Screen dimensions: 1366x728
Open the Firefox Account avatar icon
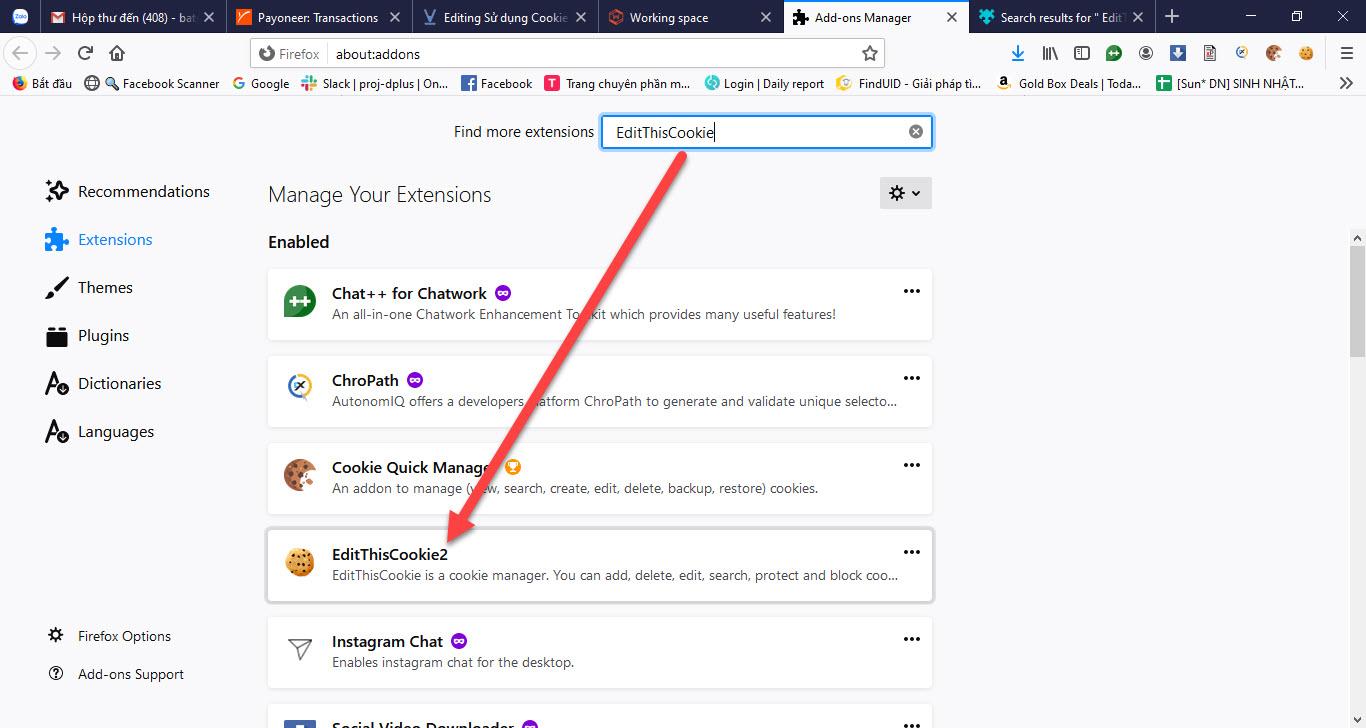tap(1146, 53)
